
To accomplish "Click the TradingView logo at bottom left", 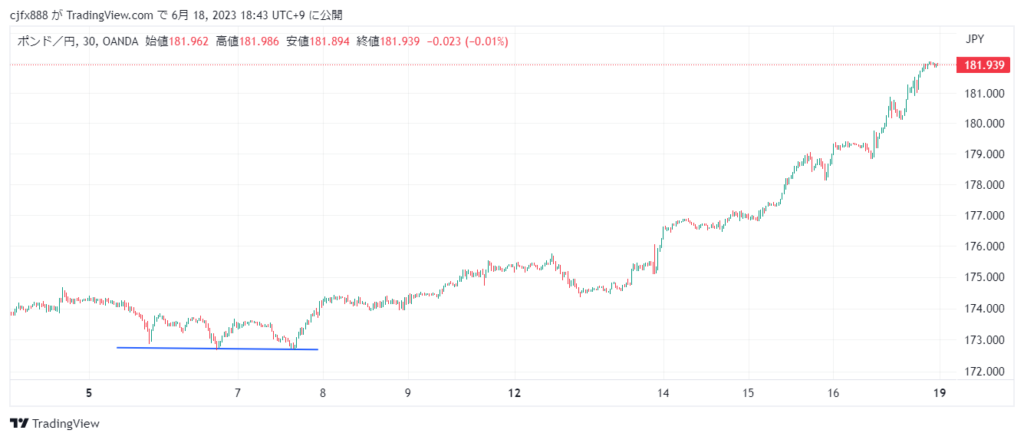I will [55, 423].
